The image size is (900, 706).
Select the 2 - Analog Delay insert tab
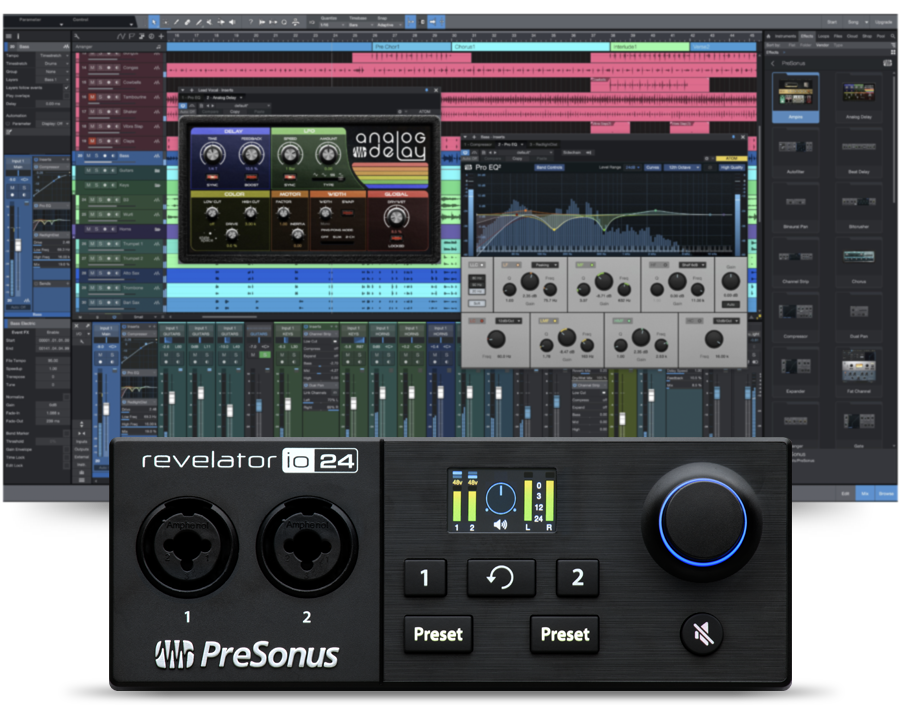224,98
